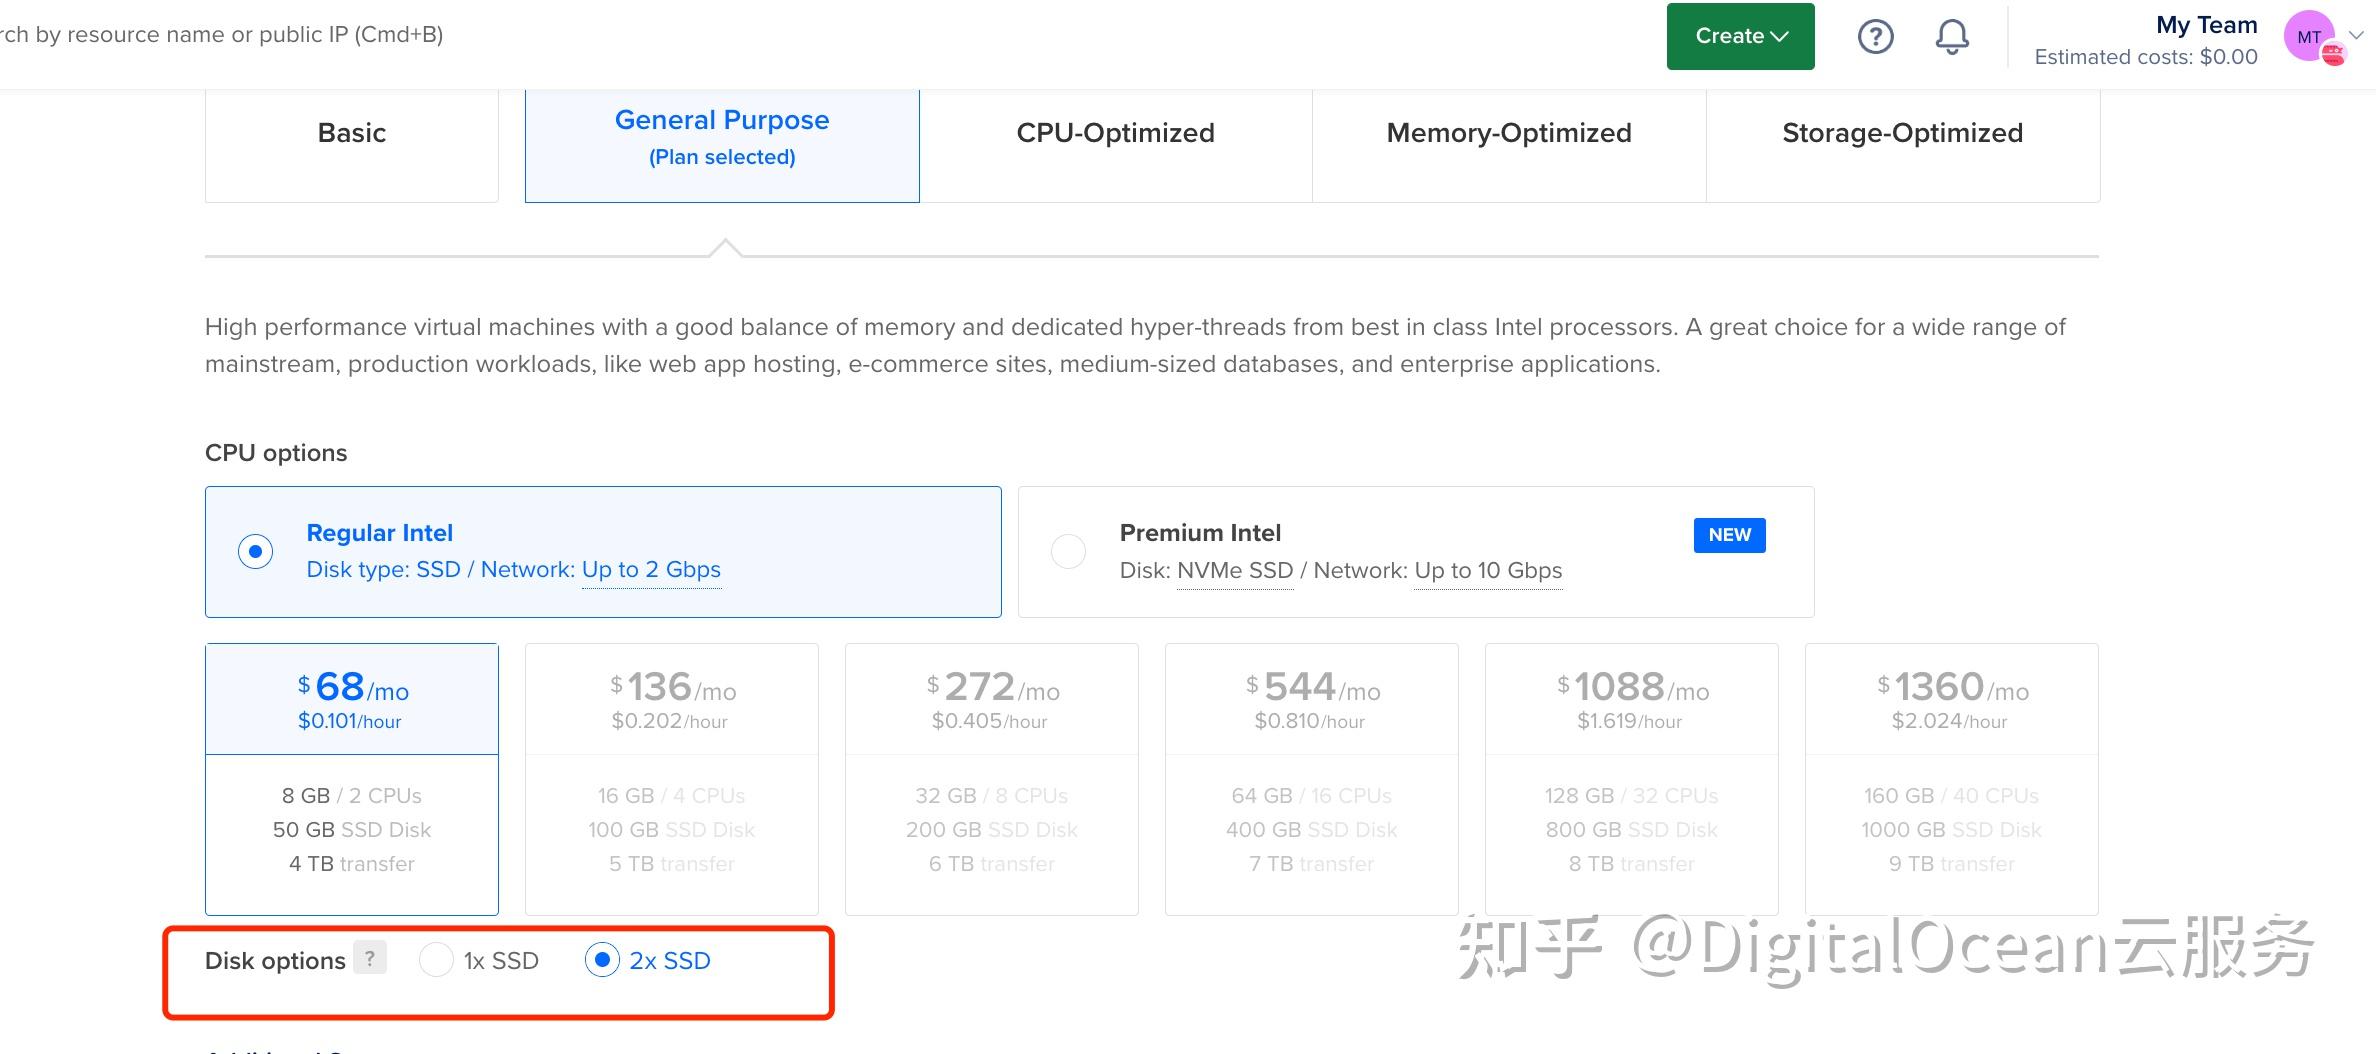Click the Regular Intel radio button
The width and height of the screenshot is (2376, 1054).
coord(255,551)
